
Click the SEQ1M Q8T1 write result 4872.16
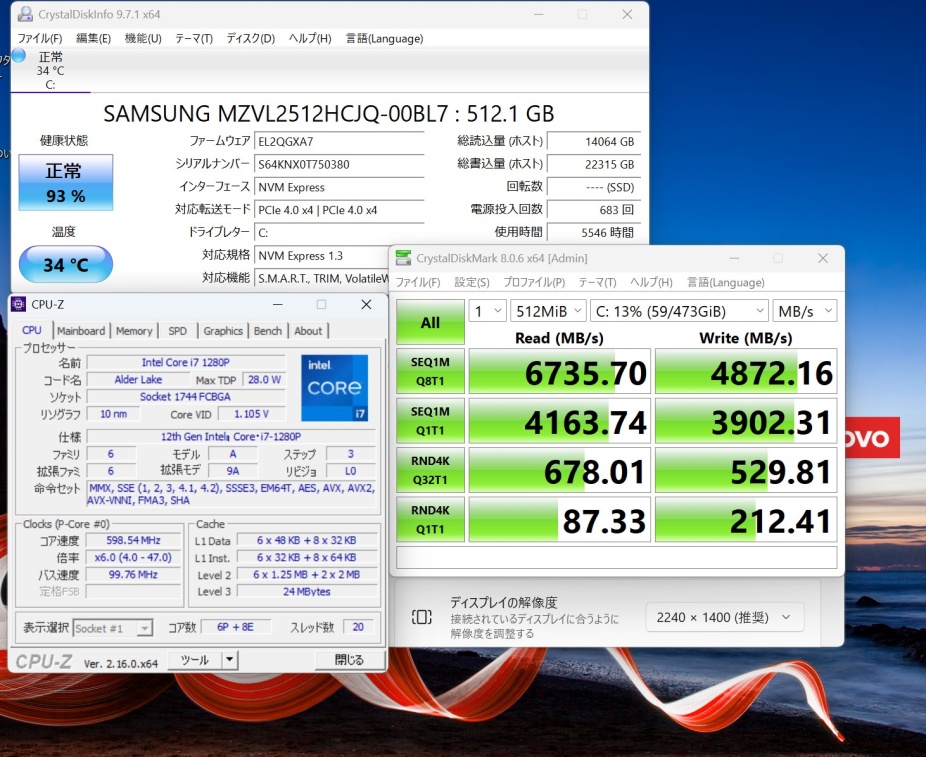[x=746, y=371]
